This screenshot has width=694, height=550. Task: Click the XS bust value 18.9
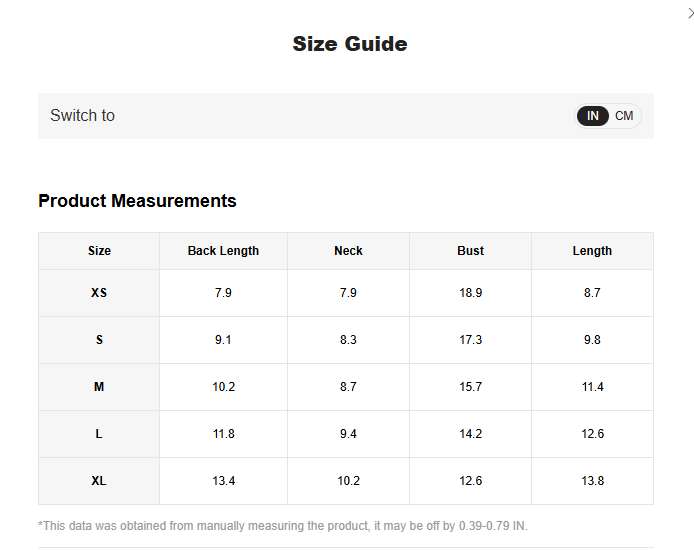click(x=470, y=293)
